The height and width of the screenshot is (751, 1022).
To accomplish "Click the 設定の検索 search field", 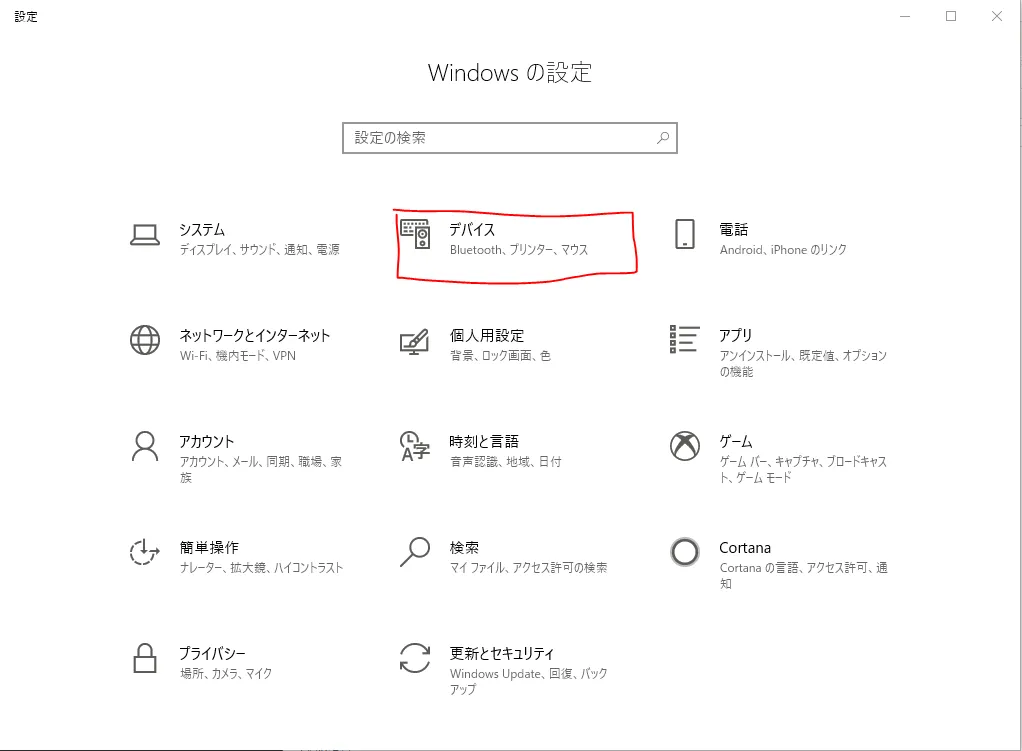I will tap(510, 138).
